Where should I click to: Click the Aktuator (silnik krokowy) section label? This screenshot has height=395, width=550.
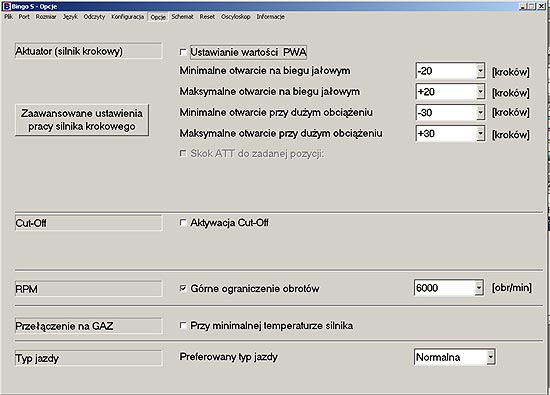88,51
